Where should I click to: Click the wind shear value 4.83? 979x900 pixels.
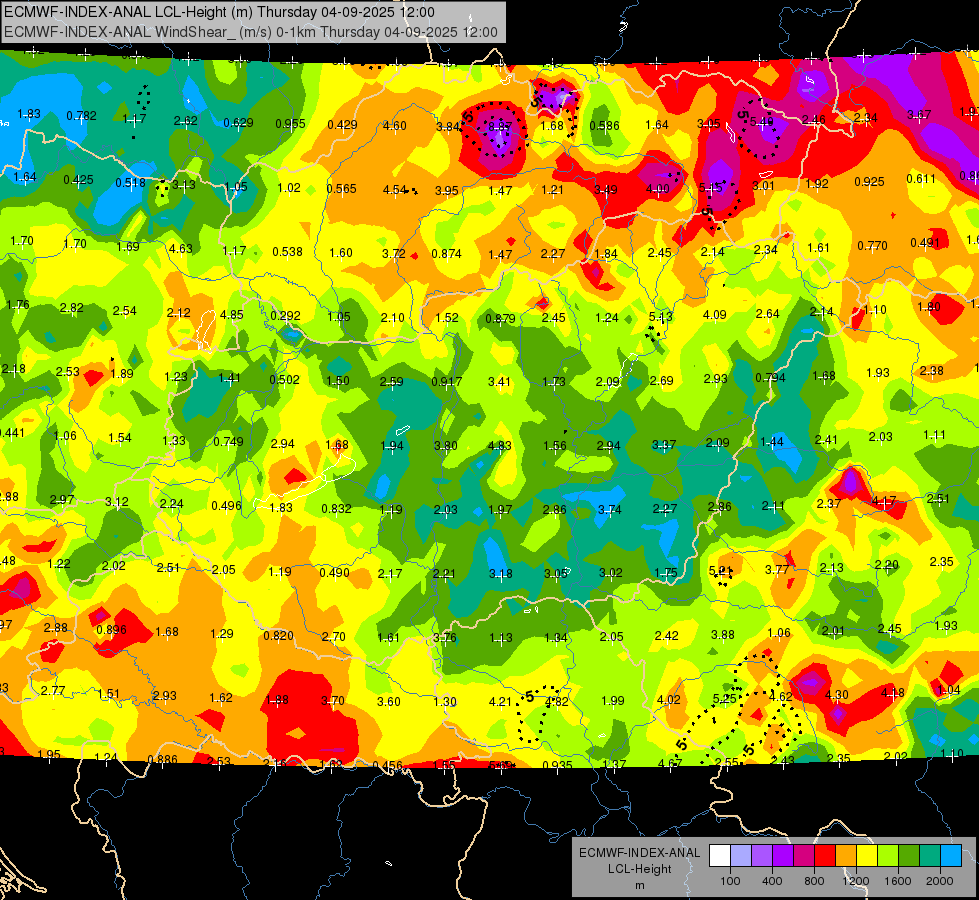click(x=499, y=446)
